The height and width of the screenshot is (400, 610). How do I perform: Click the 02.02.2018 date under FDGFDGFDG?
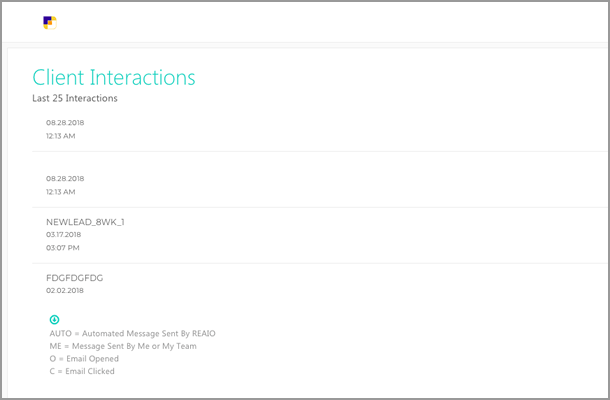point(65,291)
